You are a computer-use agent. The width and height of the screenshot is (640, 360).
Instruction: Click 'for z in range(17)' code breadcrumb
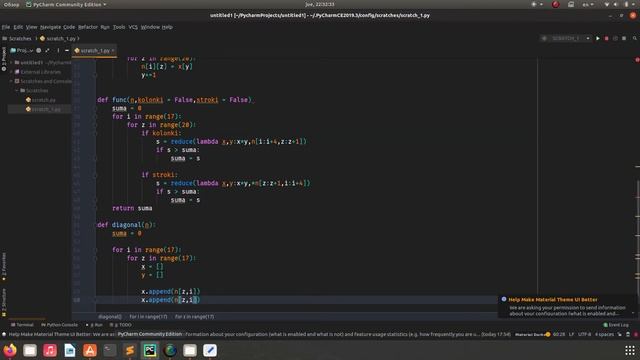(194, 317)
